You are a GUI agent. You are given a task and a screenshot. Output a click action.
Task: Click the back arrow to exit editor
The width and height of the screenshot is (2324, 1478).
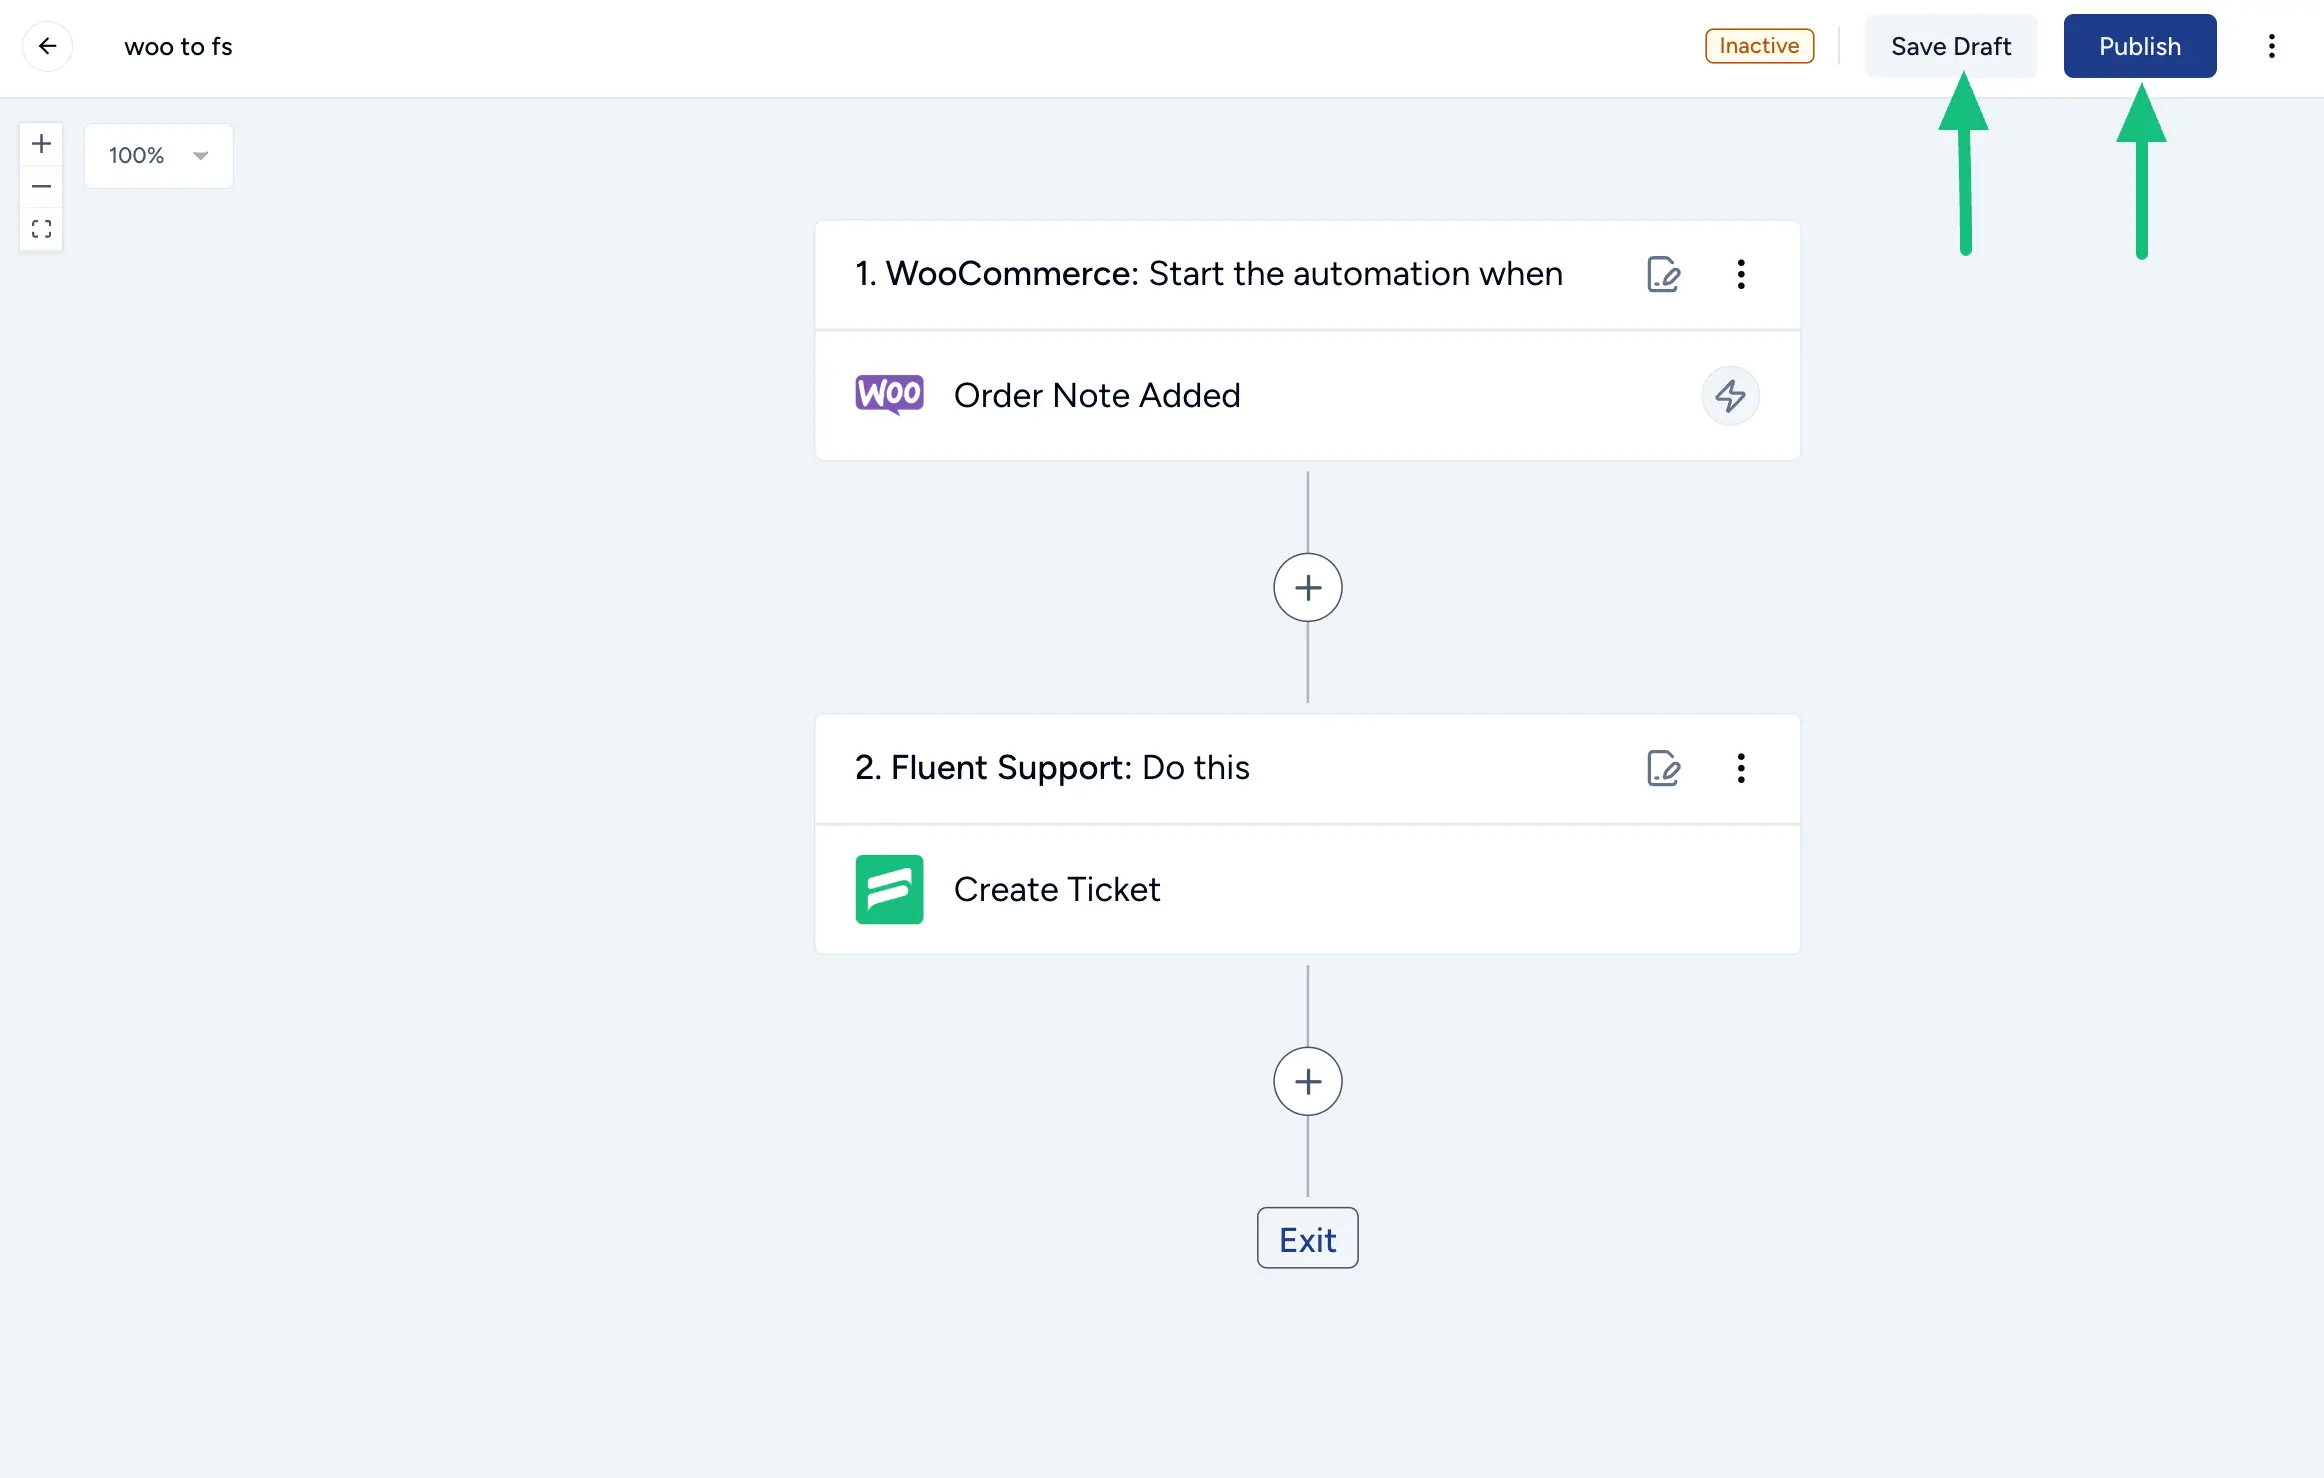click(47, 44)
